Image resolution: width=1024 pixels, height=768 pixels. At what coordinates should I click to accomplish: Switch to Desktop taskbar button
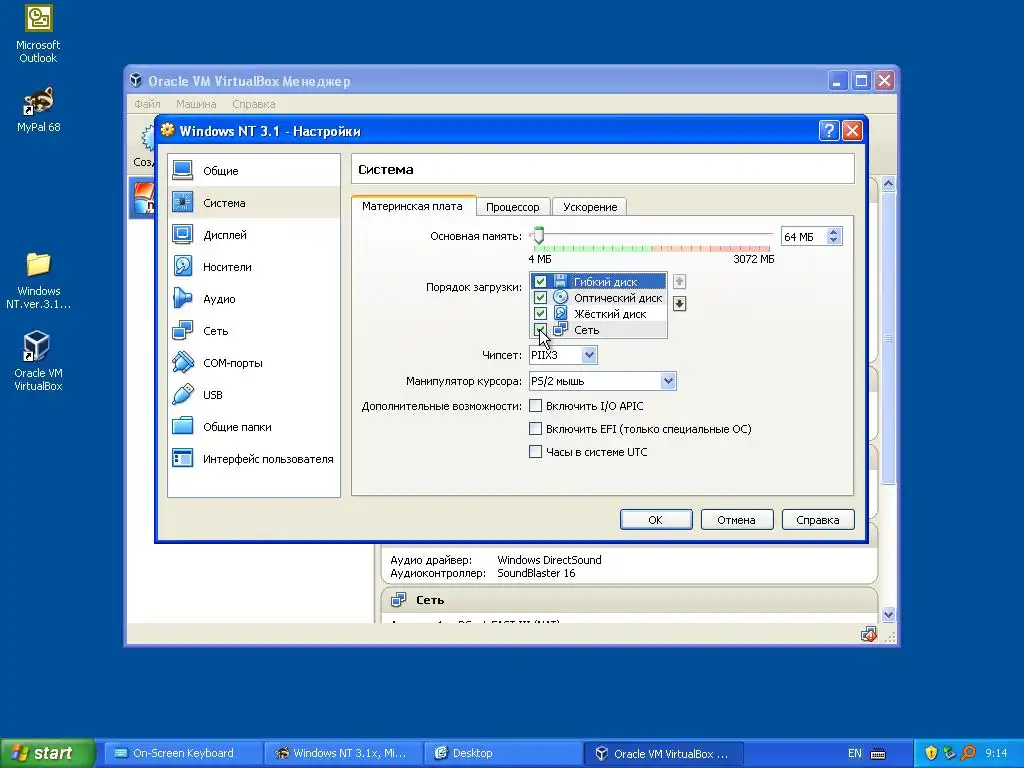tap(503, 753)
